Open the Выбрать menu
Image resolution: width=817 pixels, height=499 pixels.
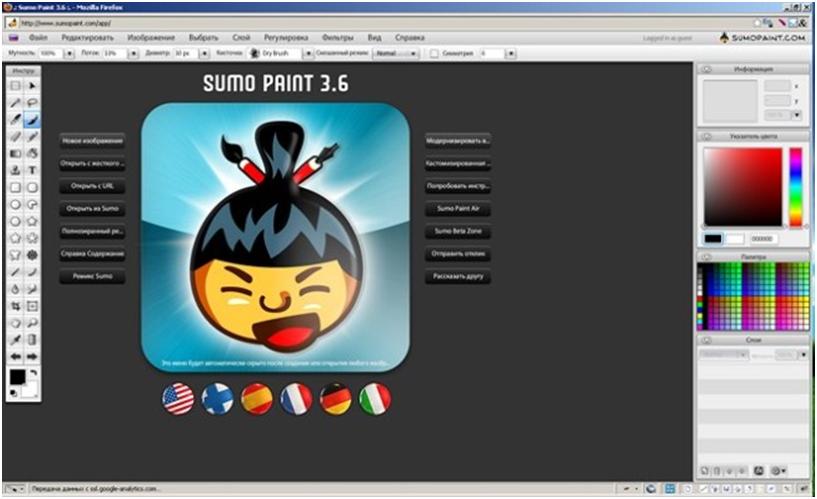tap(203, 38)
